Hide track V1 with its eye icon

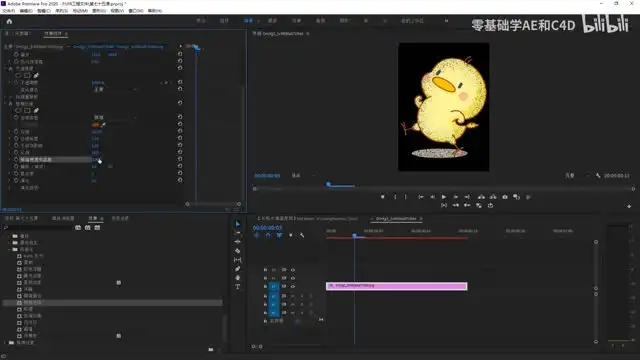click(293, 287)
